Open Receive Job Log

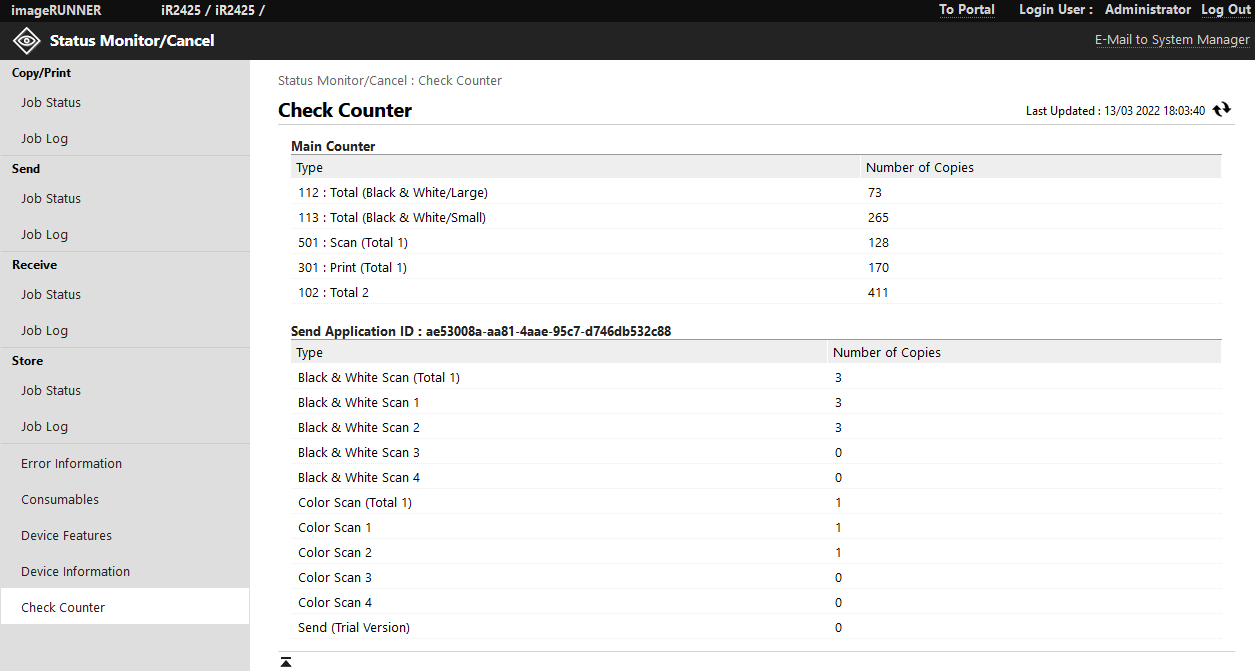pos(45,331)
